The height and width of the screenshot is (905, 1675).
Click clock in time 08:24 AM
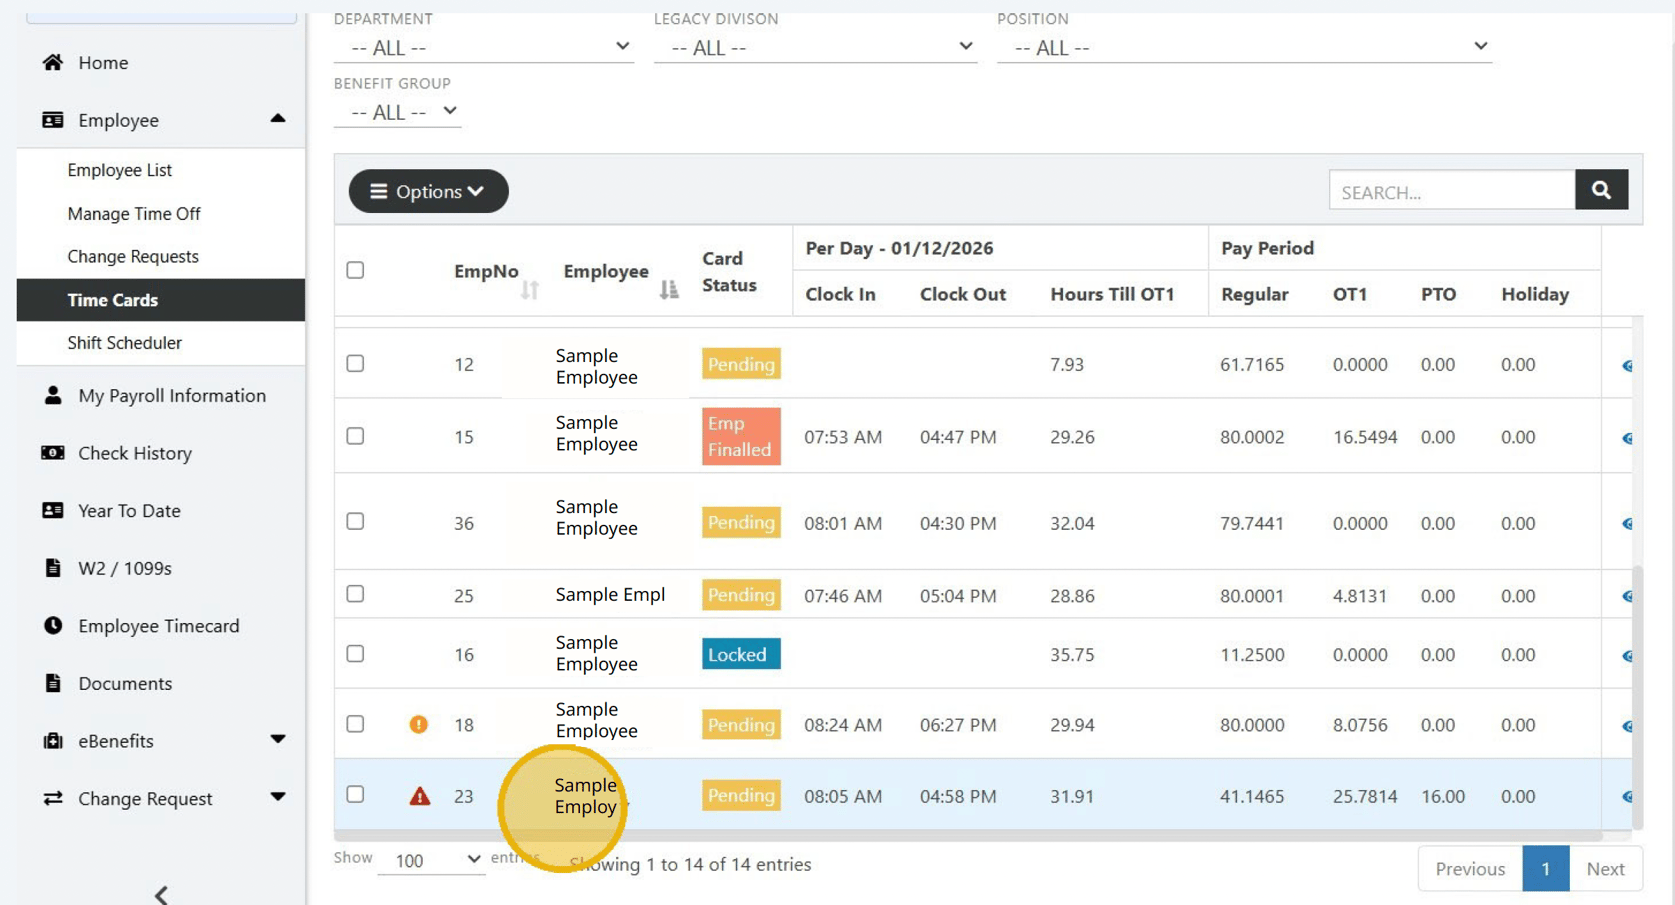click(843, 725)
